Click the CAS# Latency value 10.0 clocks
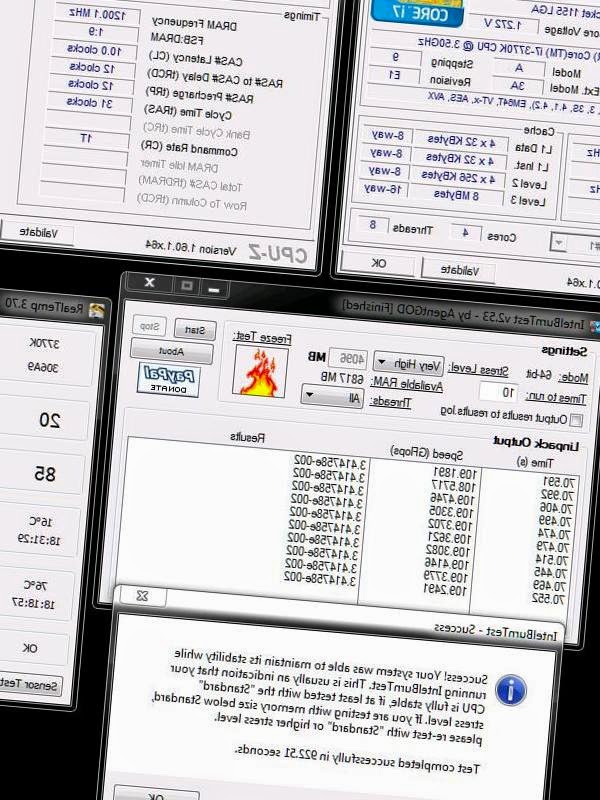 pyautogui.click(x=94, y=50)
